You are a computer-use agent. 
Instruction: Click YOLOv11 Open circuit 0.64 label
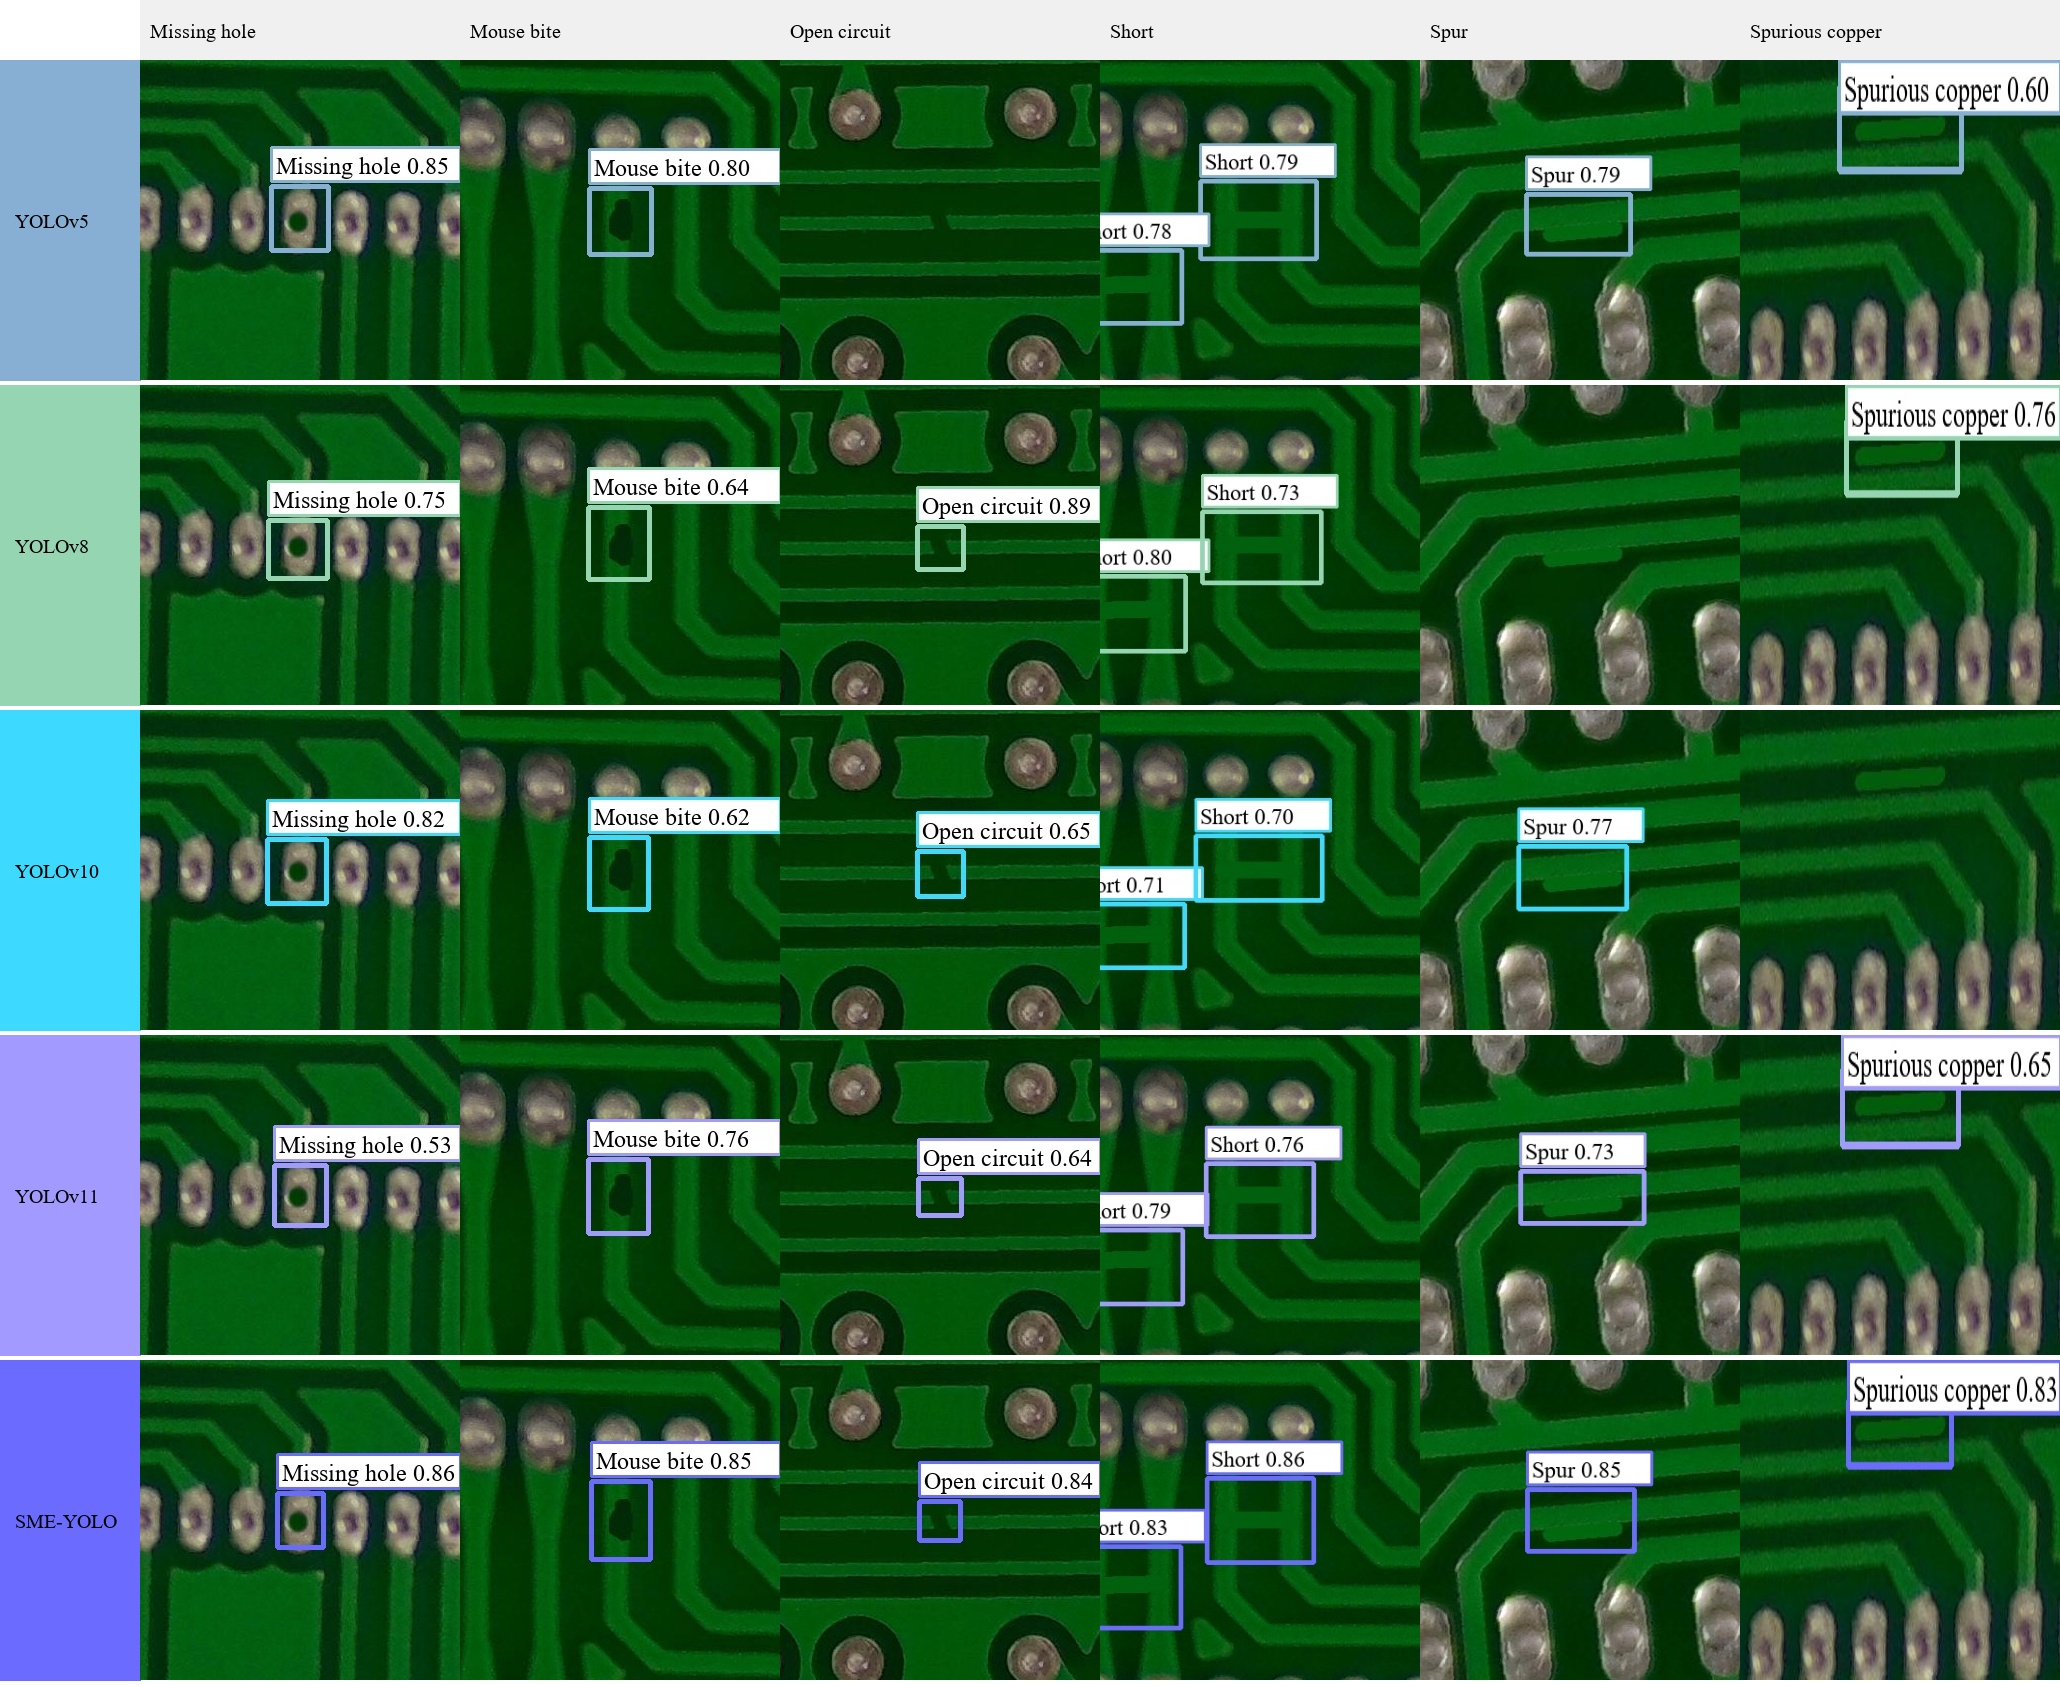(1007, 1158)
